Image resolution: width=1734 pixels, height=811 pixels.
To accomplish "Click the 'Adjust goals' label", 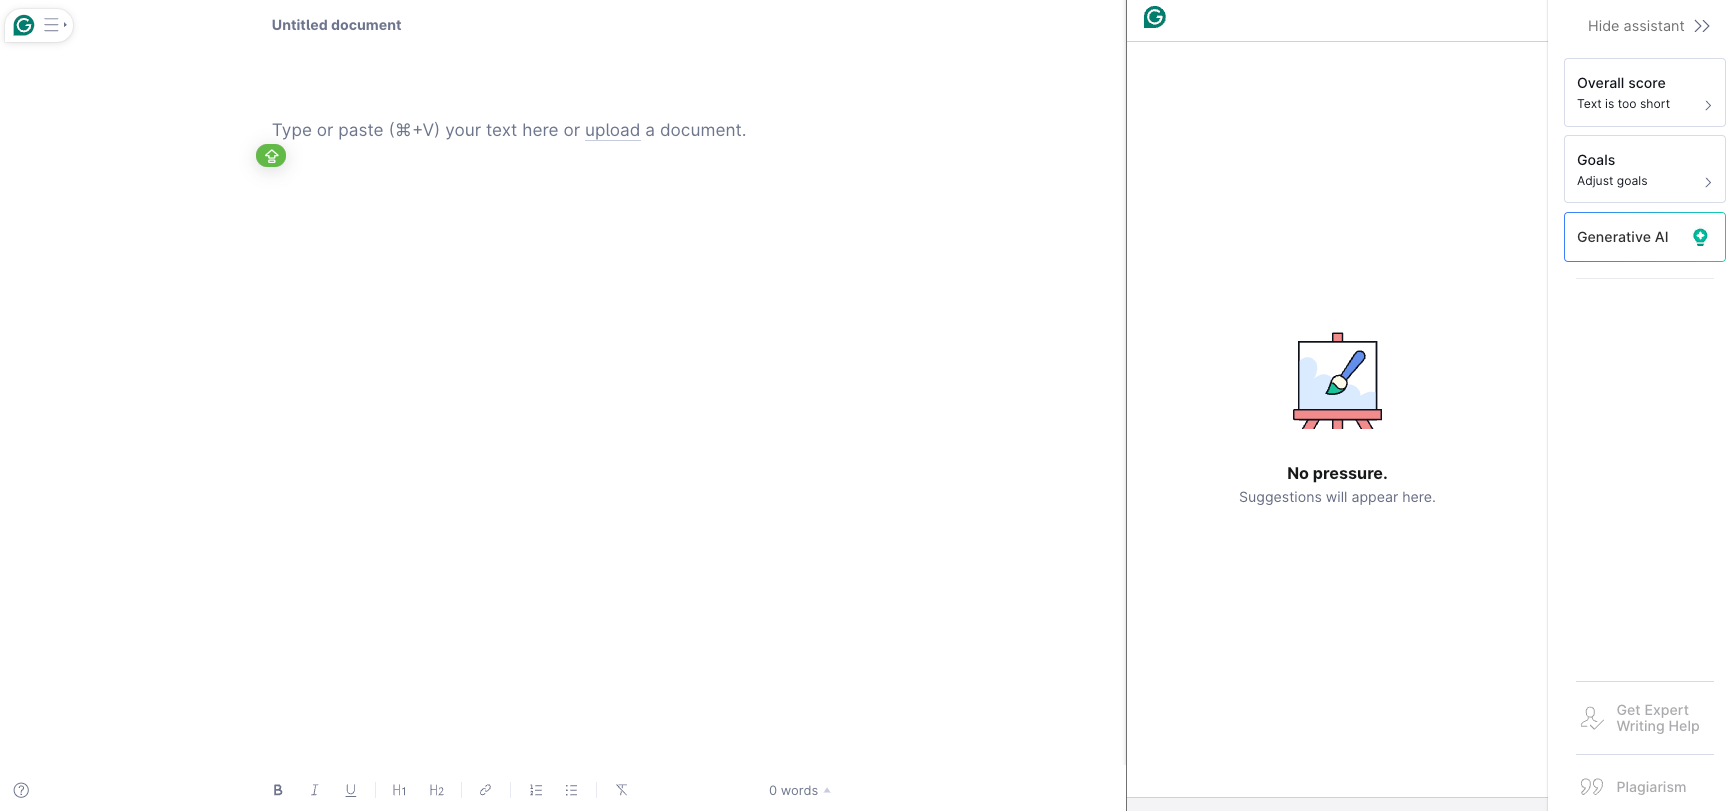I will coord(1612,181).
